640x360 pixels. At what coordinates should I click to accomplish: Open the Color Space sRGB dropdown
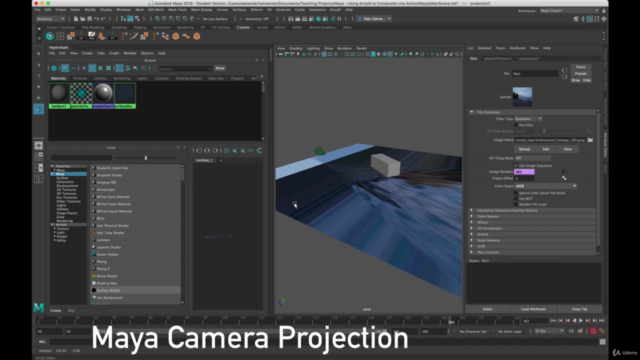(x=546, y=186)
